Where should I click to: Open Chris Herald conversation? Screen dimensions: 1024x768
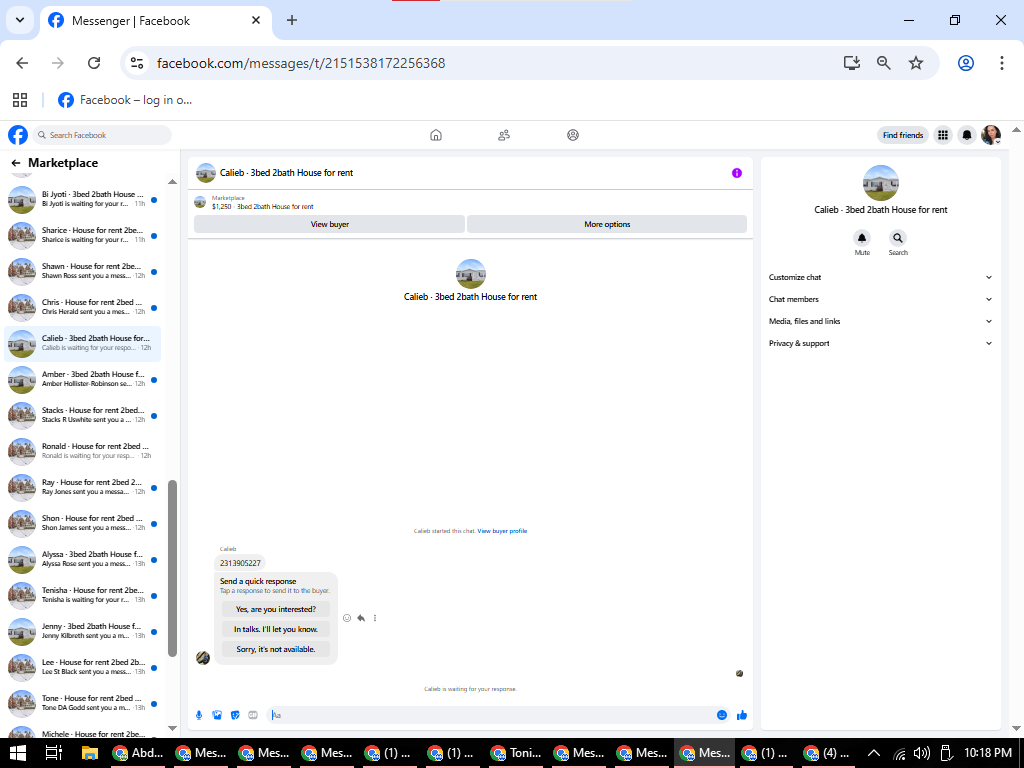[x=83, y=307]
